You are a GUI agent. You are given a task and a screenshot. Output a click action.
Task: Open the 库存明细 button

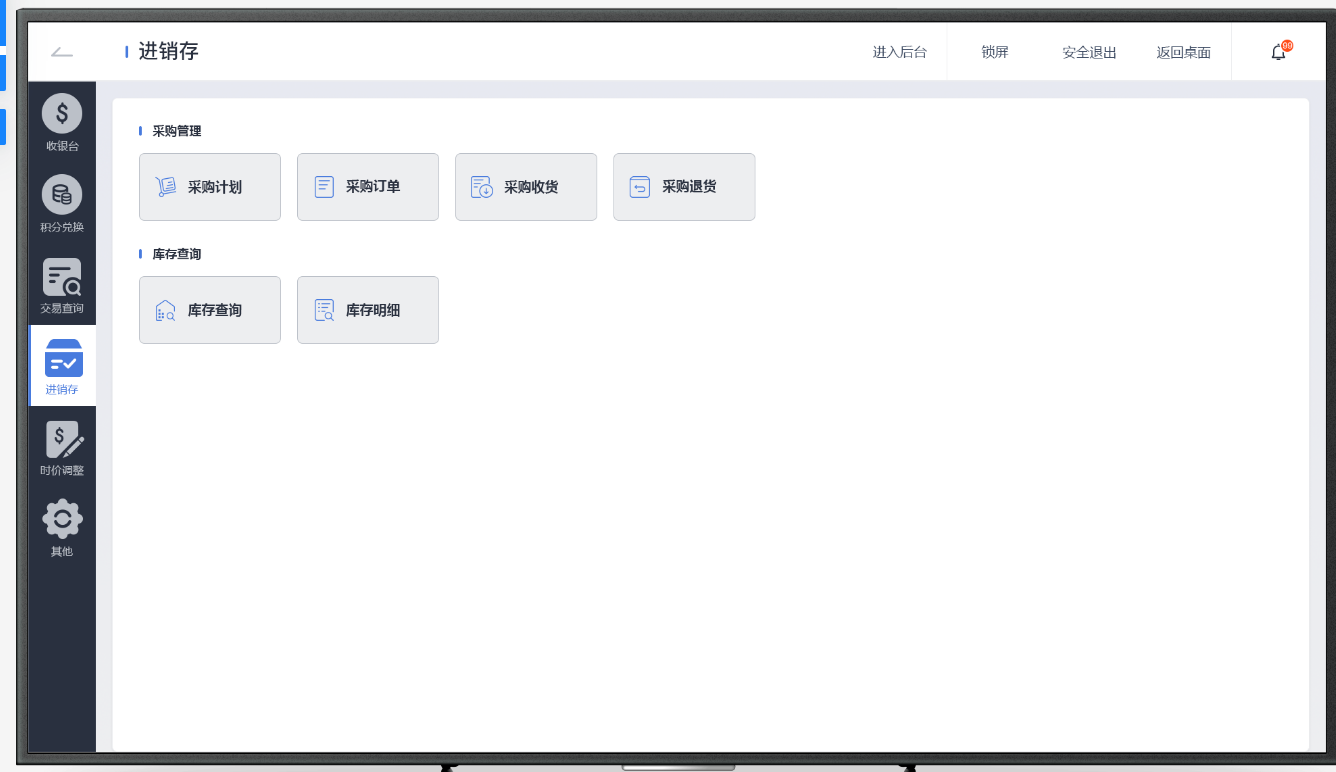tap(368, 310)
